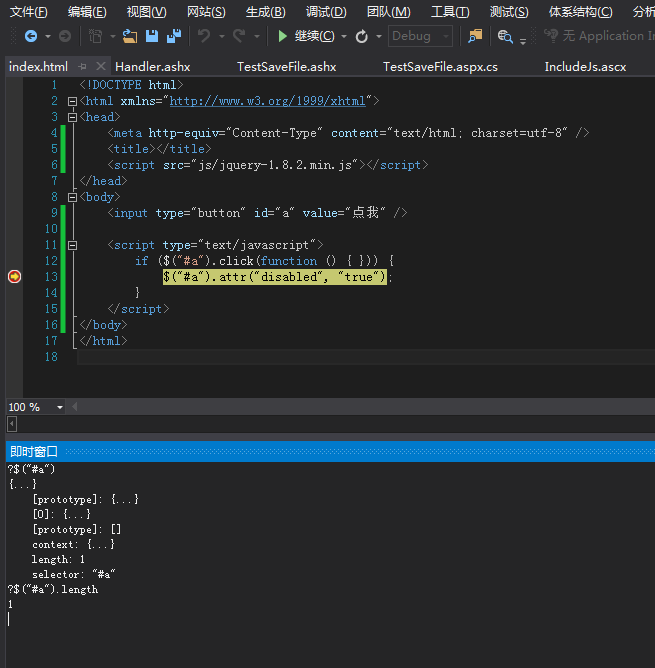This screenshot has height=668, width=655.
Task: Collapse the head element on line 3
Action: click(72, 117)
